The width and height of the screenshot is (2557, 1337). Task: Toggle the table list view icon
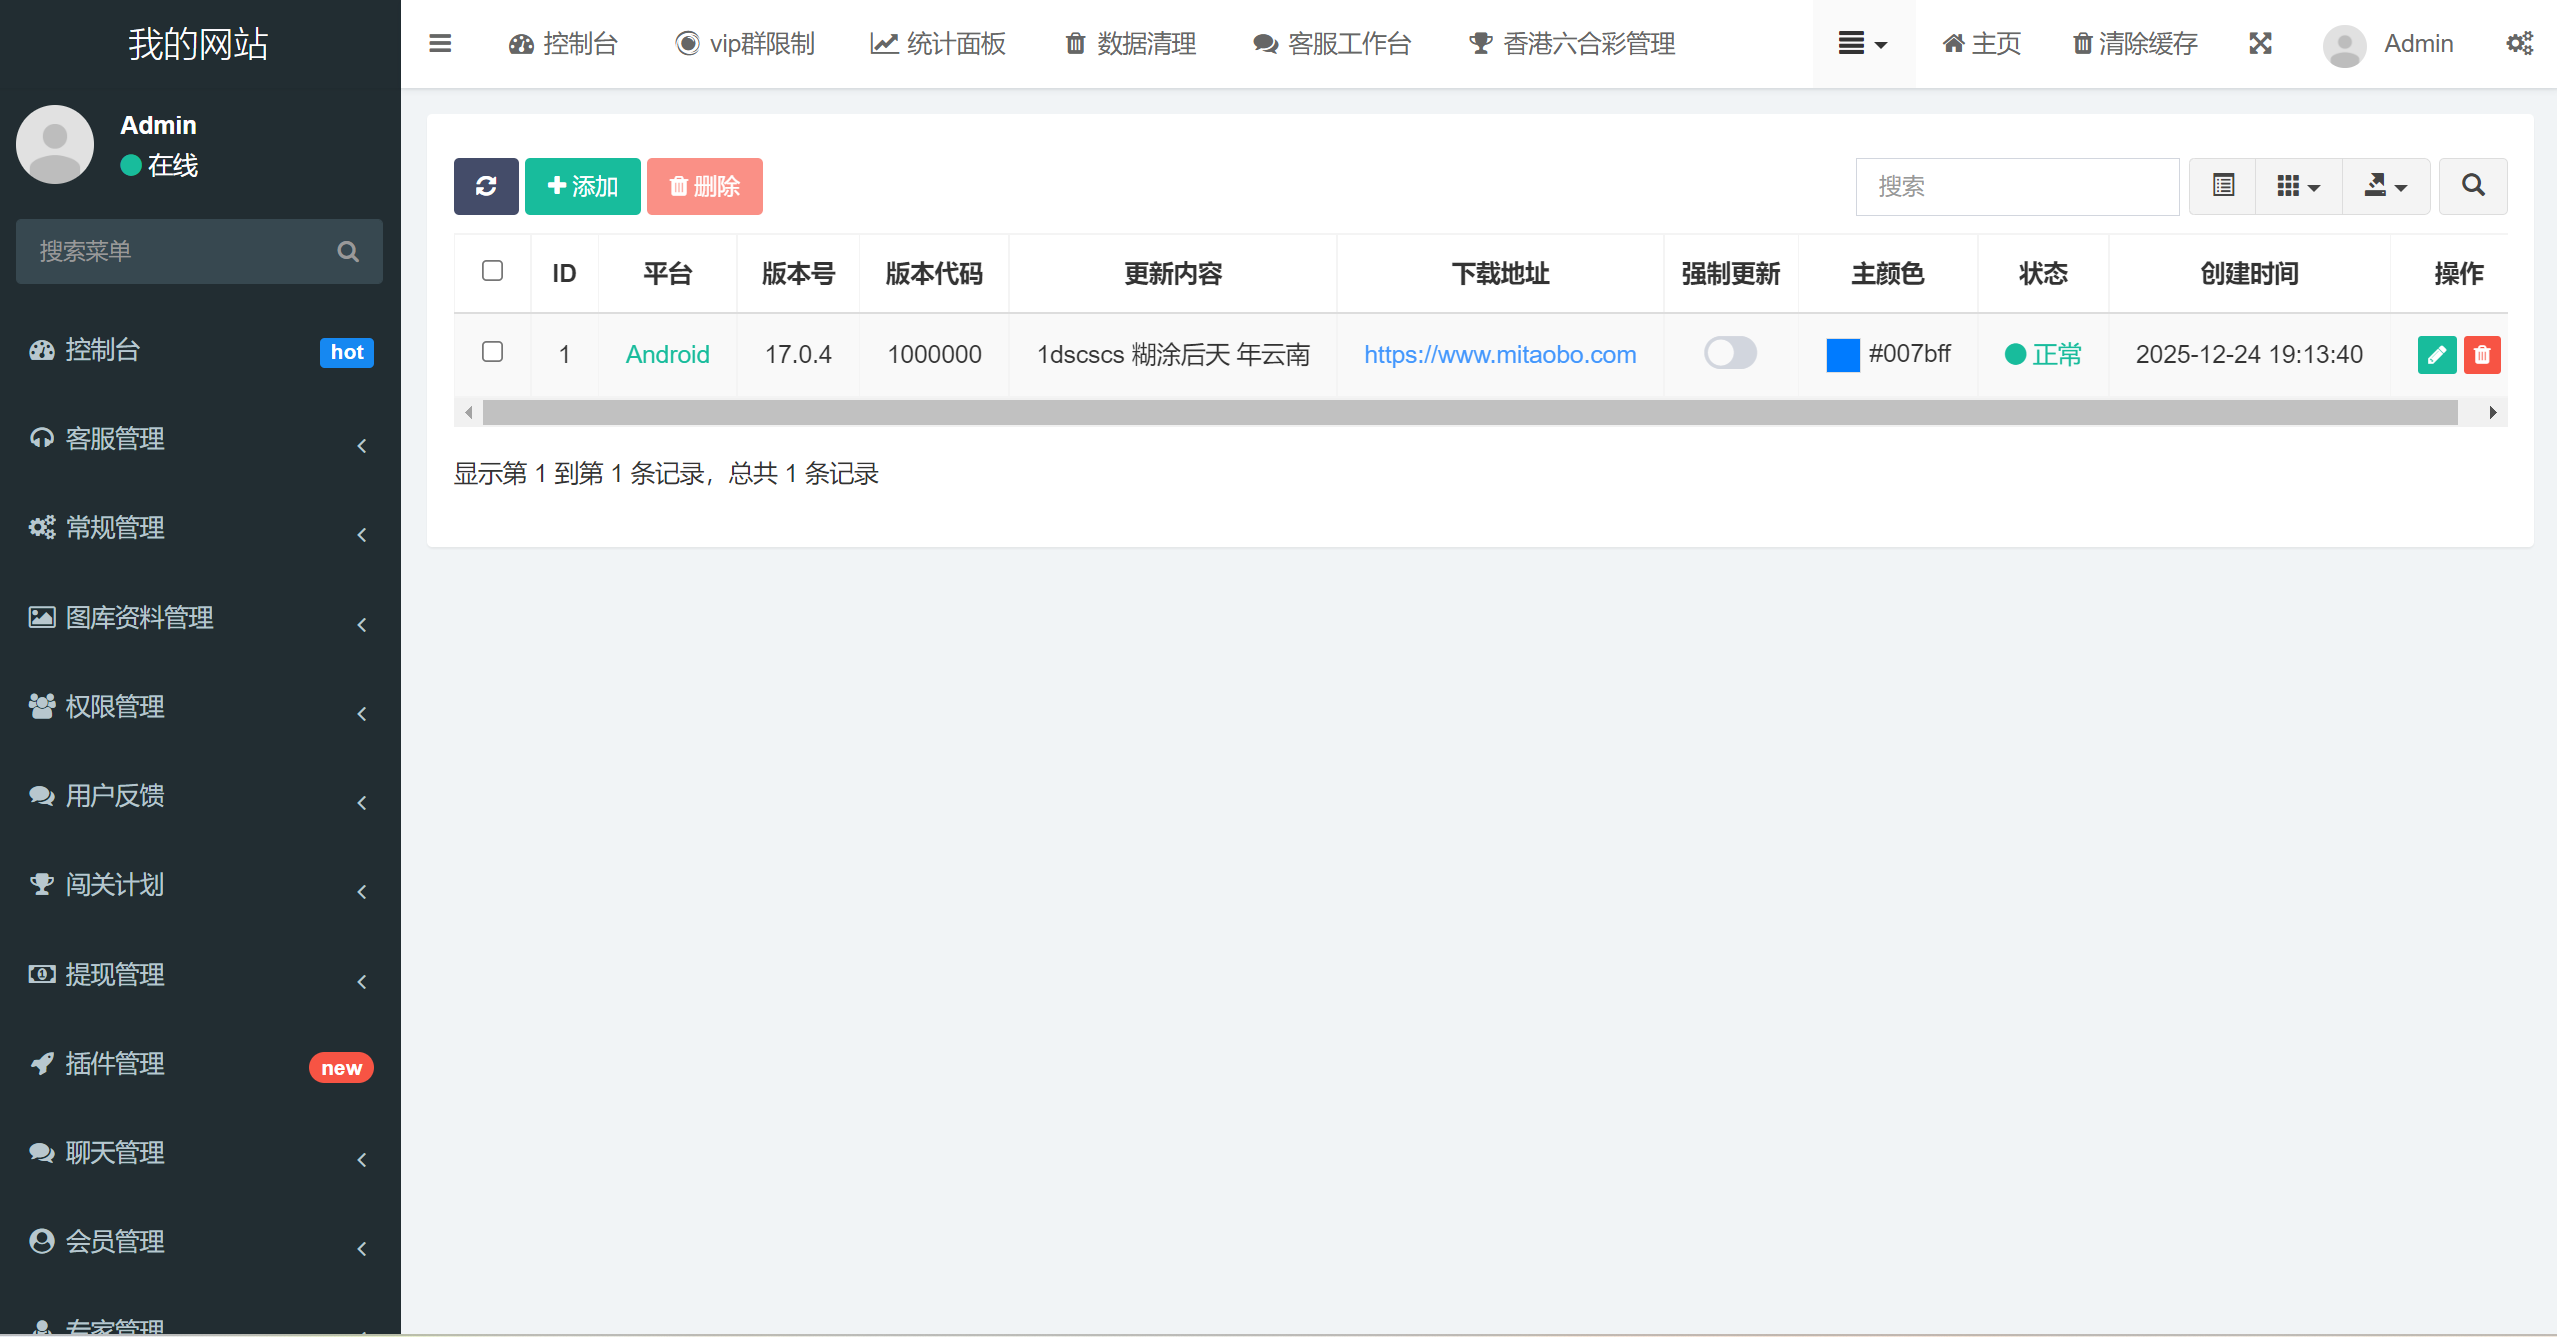(x=2223, y=186)
